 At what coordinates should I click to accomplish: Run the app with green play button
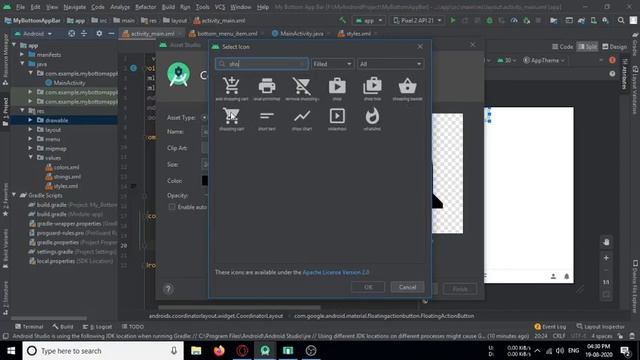(x=453, y=20)
